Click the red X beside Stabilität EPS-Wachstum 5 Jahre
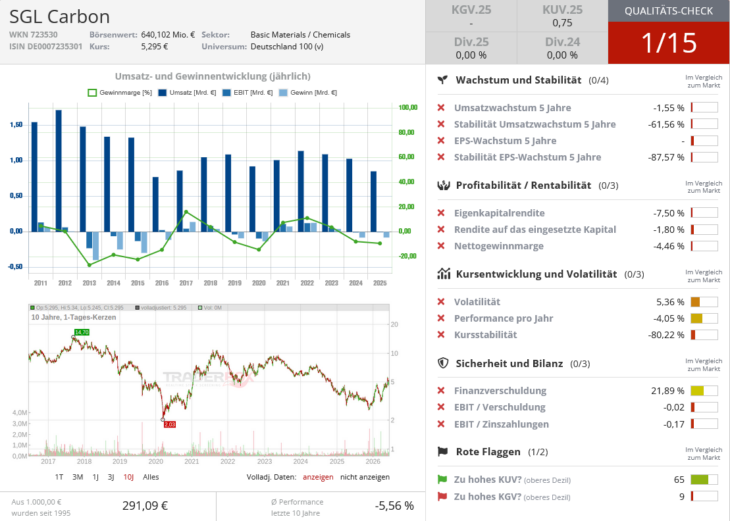The height and width of the screenshot is (521, 730). click(x=441, y=157)
